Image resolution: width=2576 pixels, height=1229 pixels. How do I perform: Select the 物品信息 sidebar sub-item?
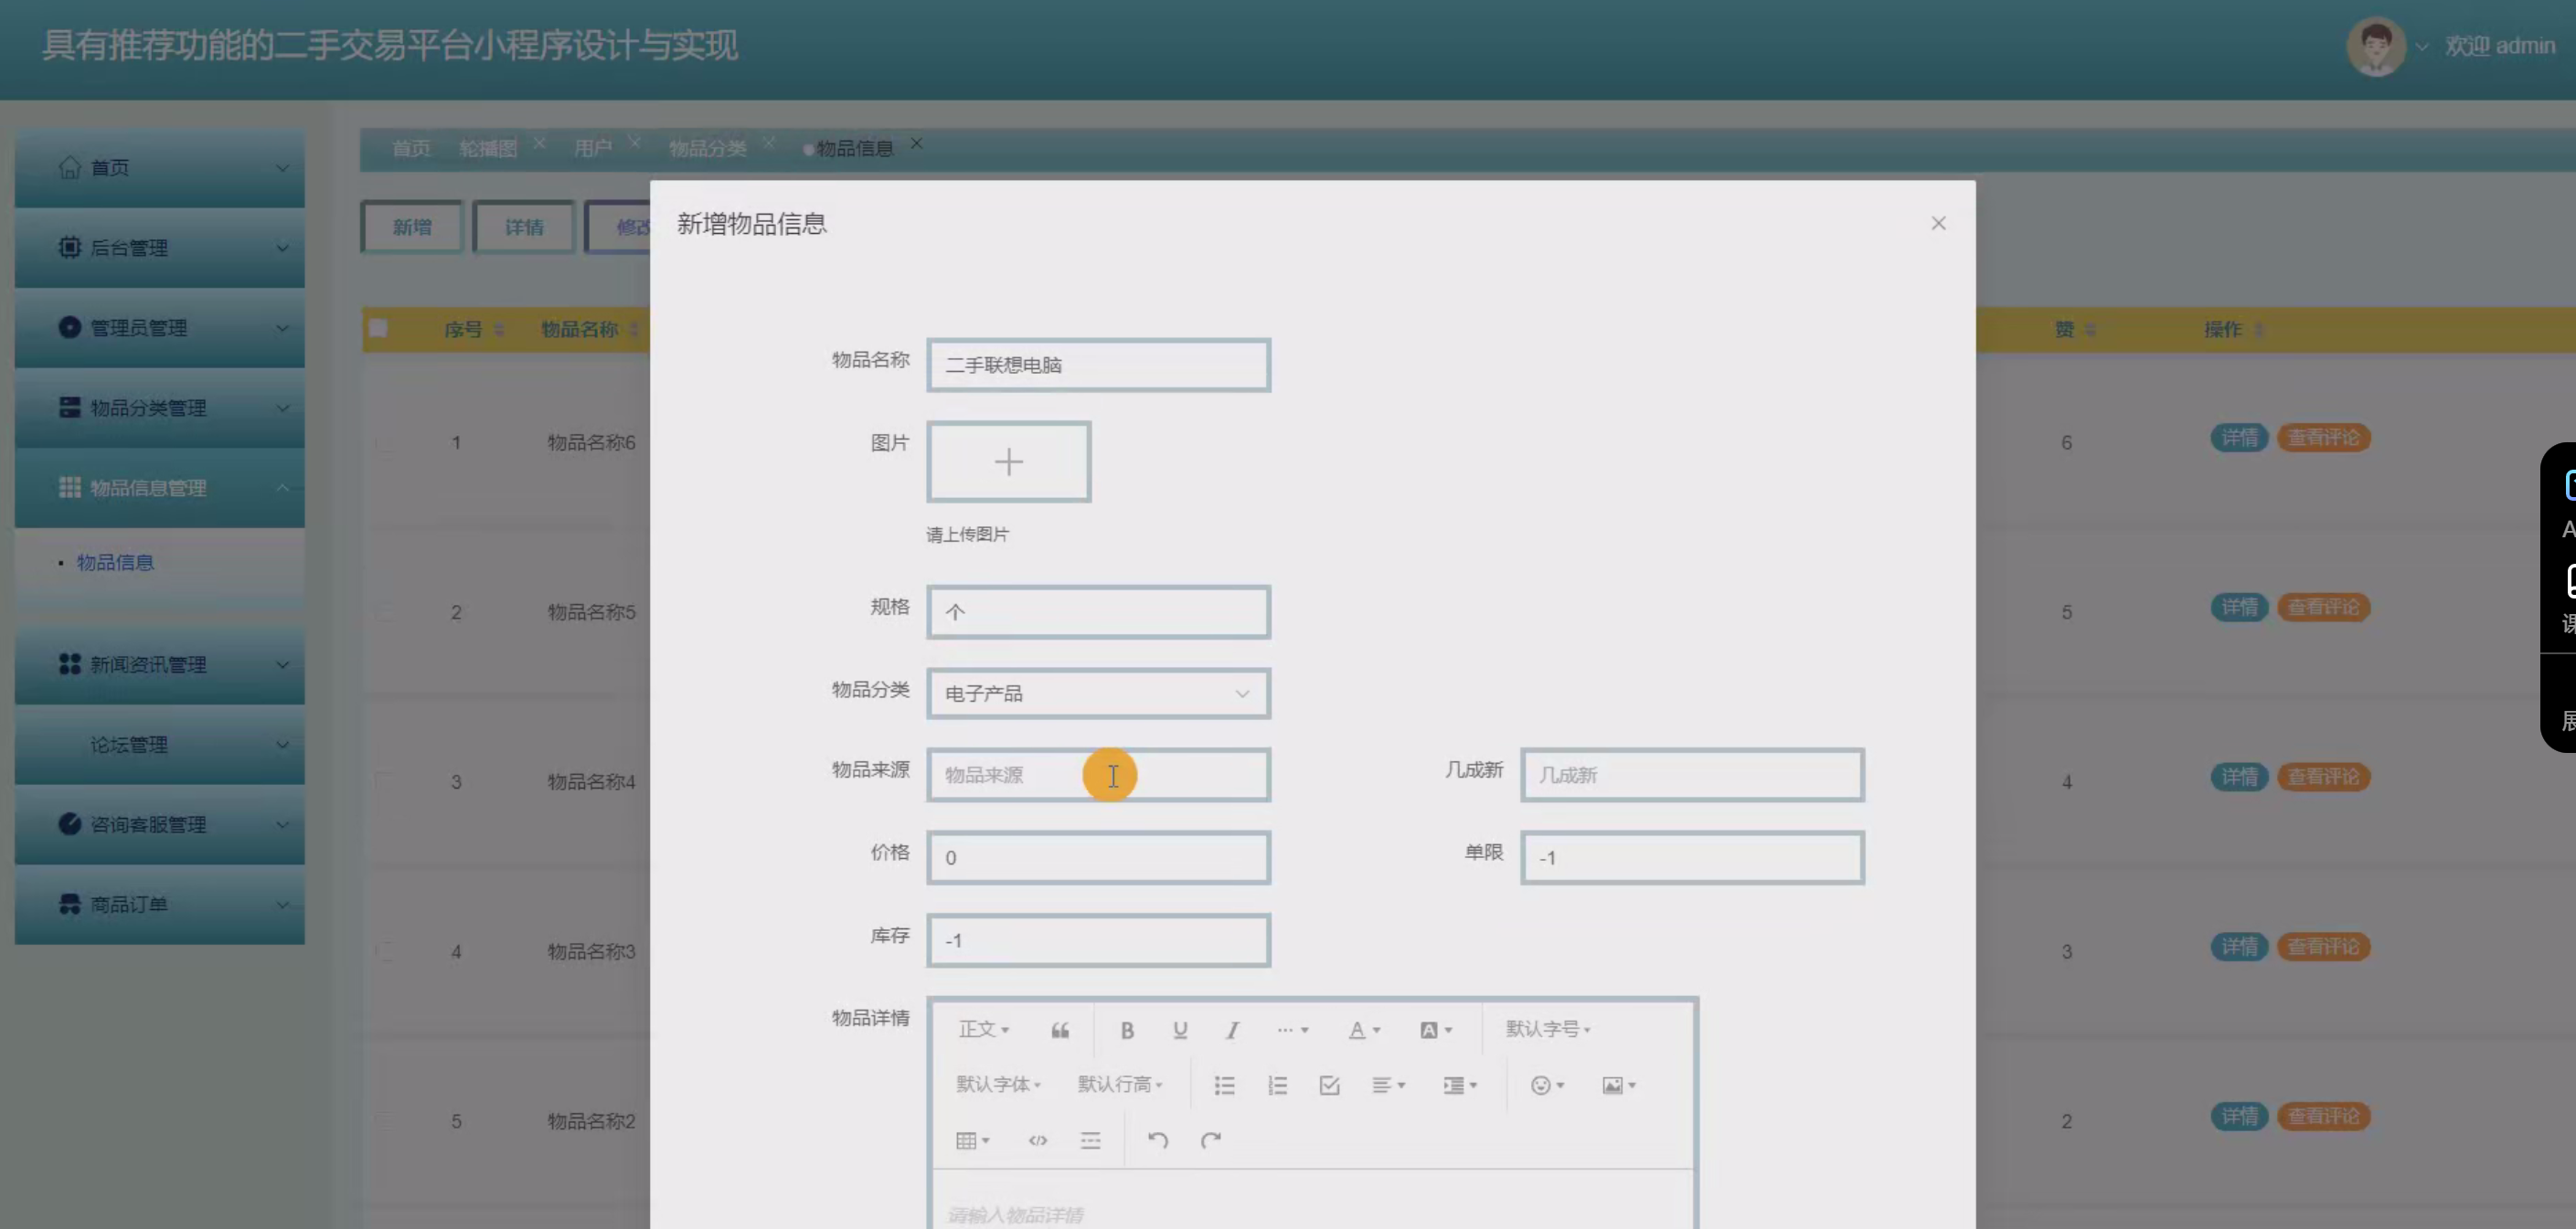tap(116, 562)
